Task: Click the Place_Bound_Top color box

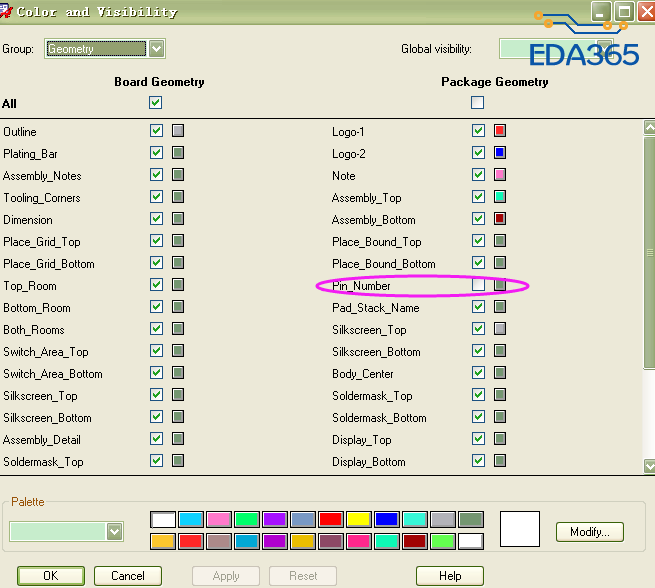Action: [500, 241]
